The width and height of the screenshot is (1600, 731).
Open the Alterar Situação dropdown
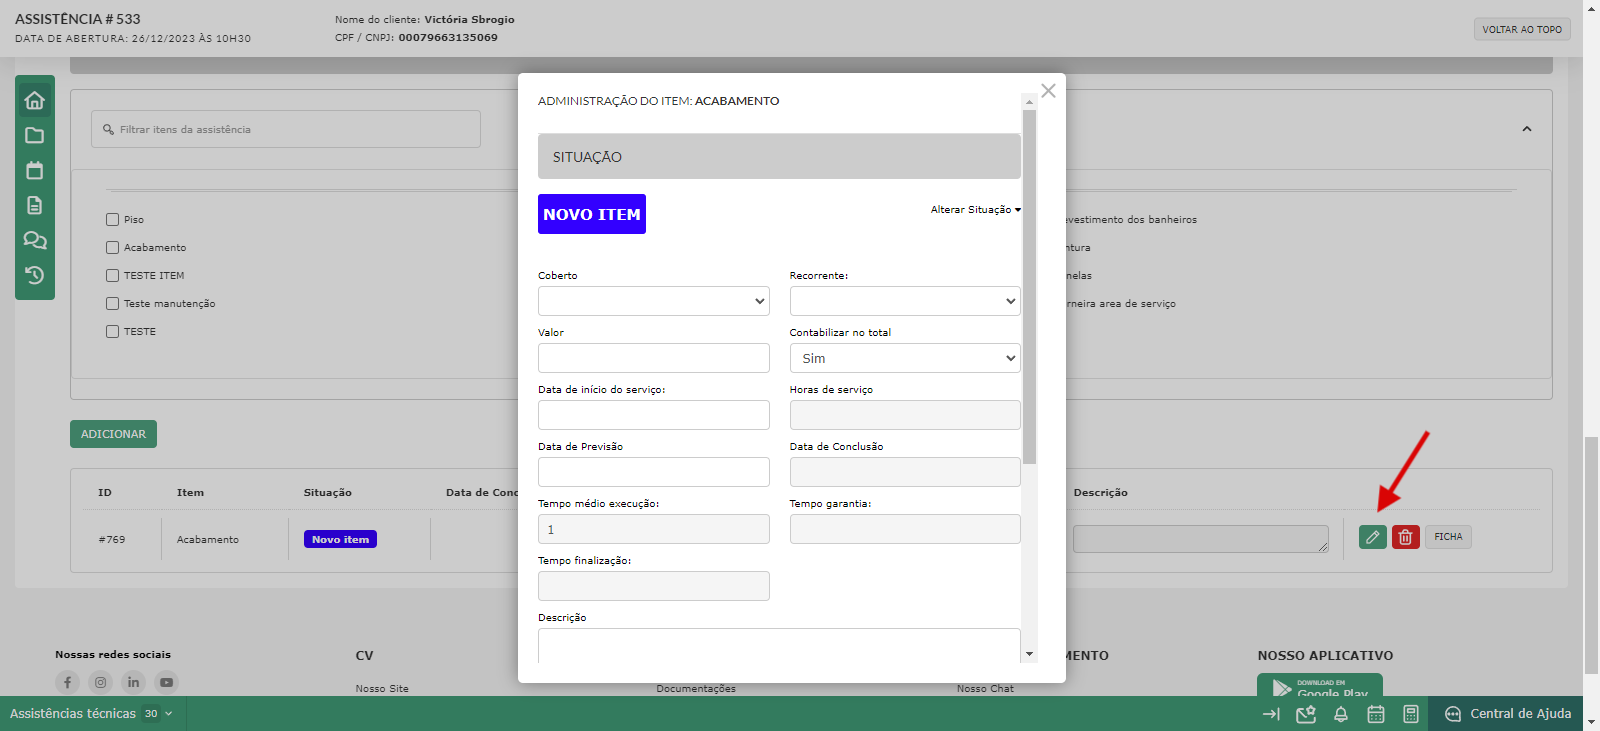[976, 210]
